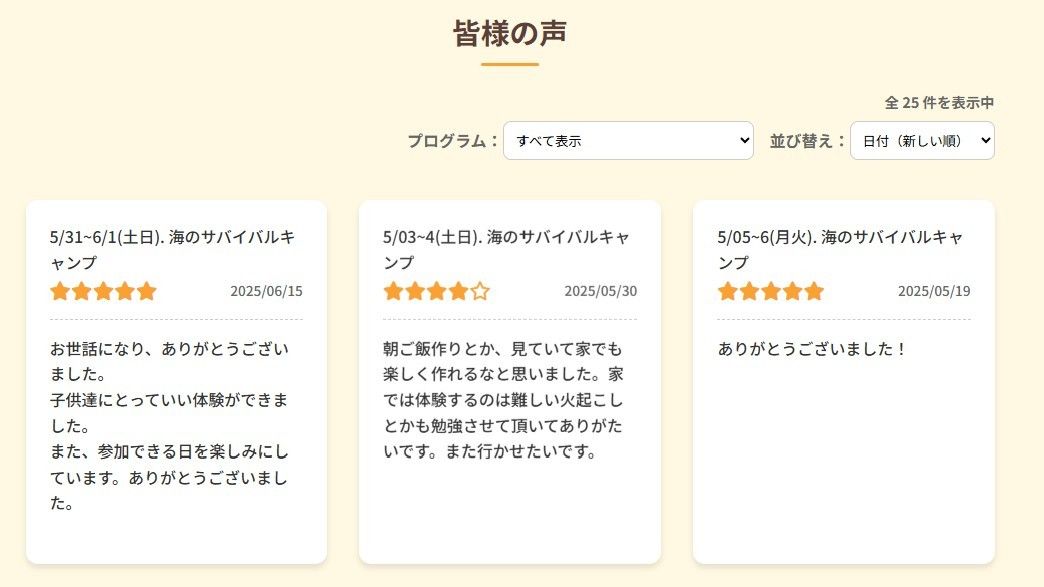Select the 日付（新しい順） sort control
This screenshot has height=587, width=1044.
coord(921,140)
